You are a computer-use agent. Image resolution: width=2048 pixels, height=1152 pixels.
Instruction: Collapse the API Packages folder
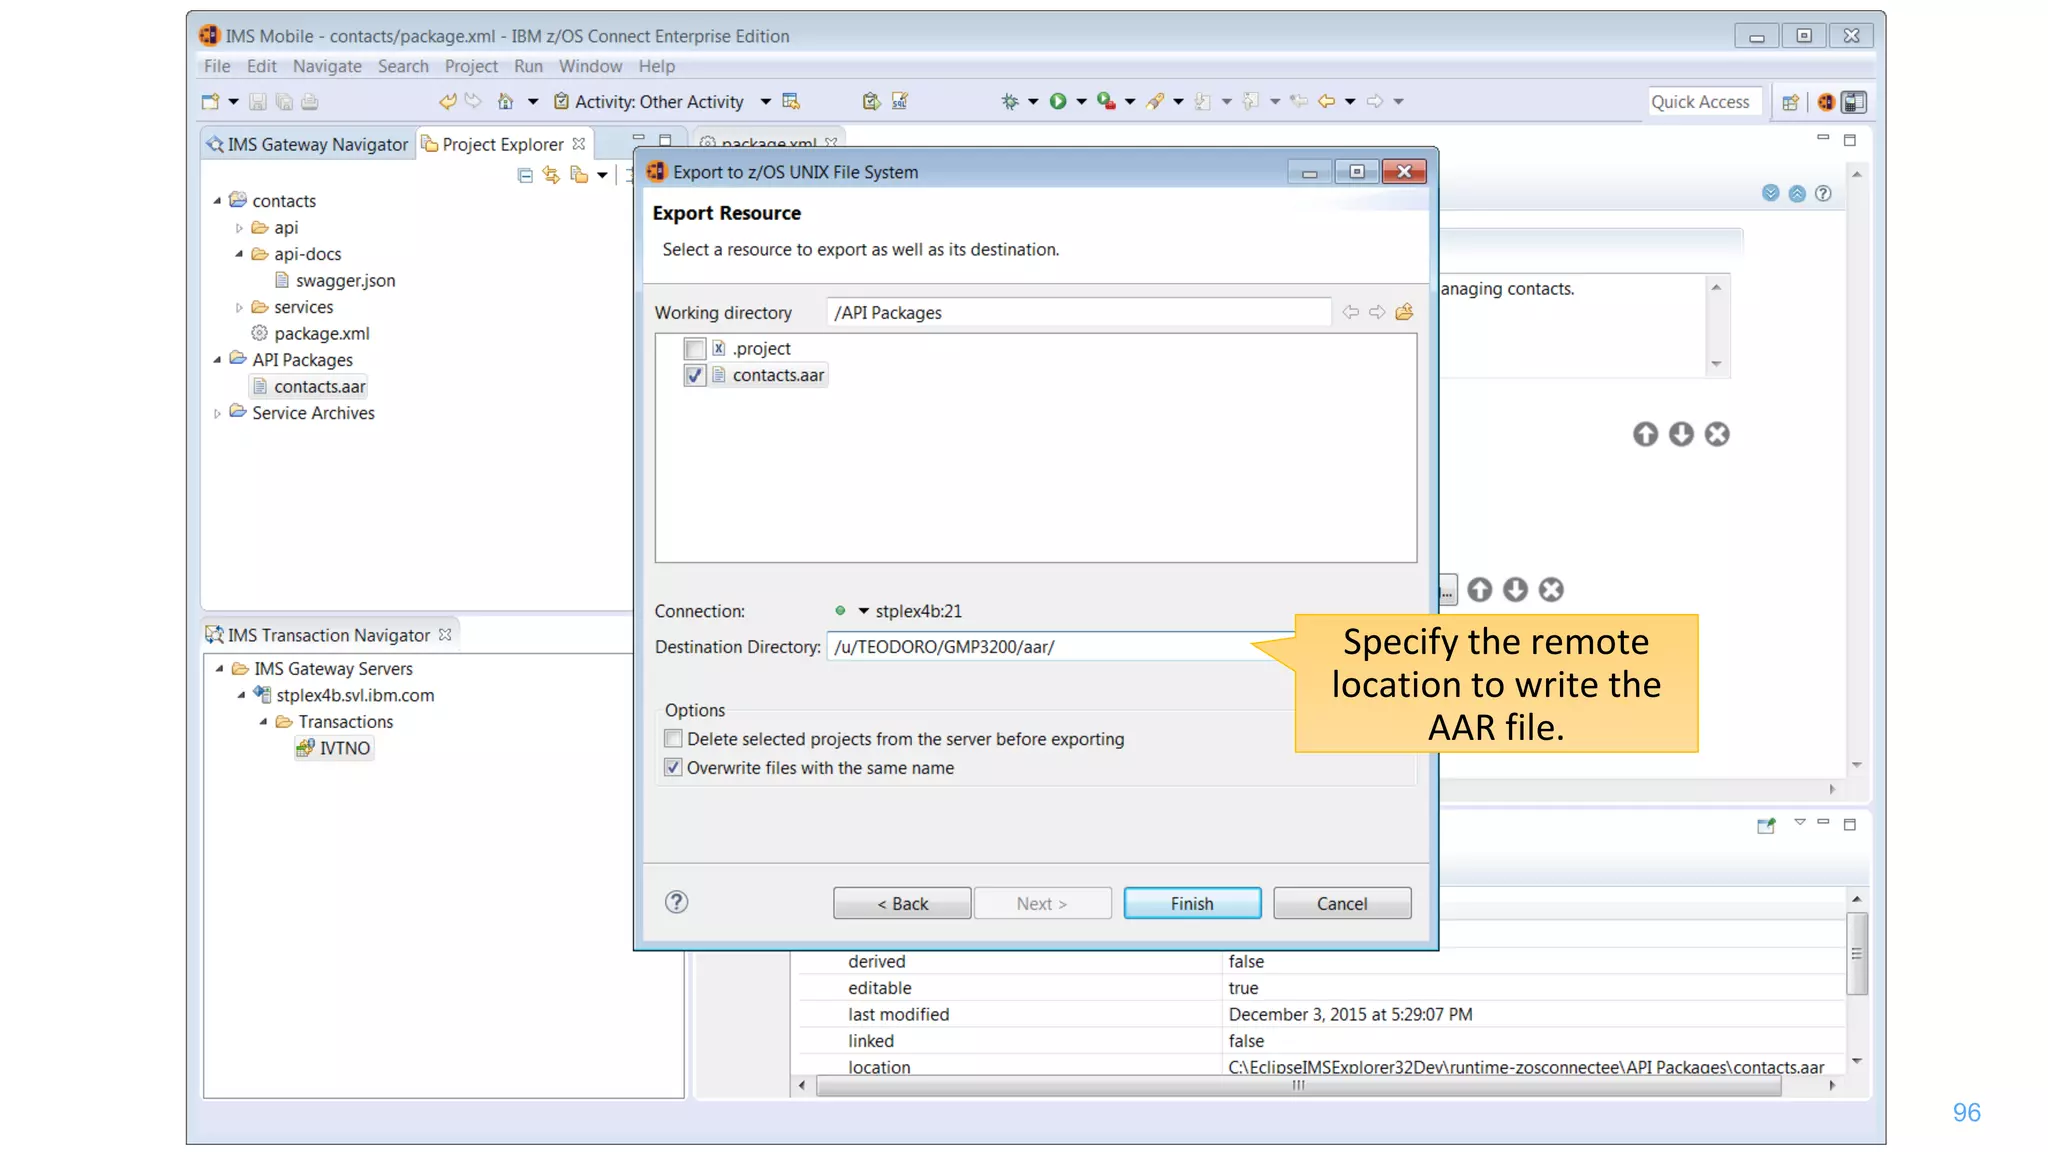point(217,360)
